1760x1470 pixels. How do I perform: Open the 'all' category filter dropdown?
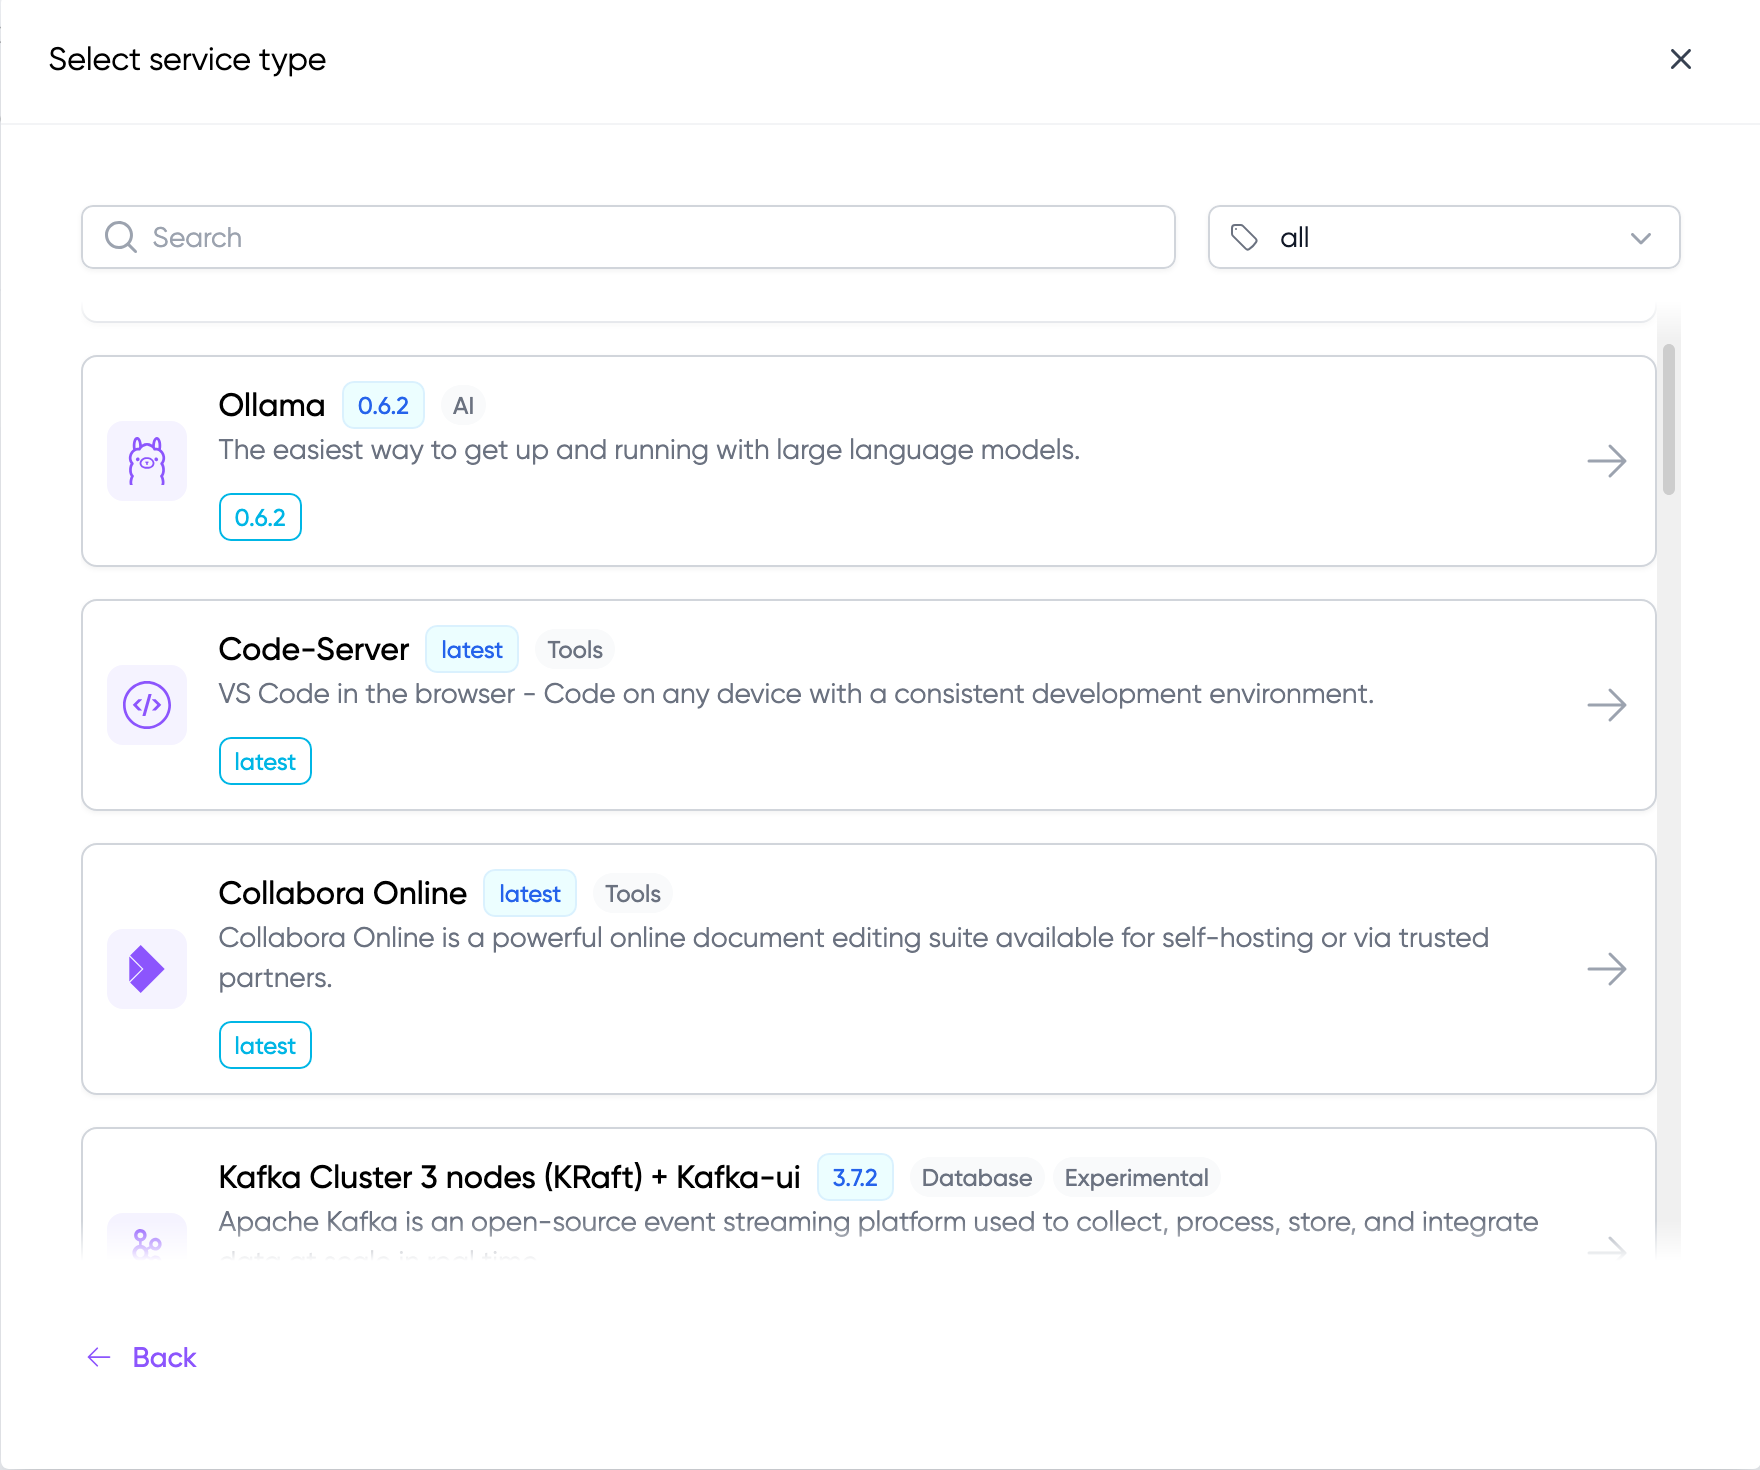(1443, 238)
